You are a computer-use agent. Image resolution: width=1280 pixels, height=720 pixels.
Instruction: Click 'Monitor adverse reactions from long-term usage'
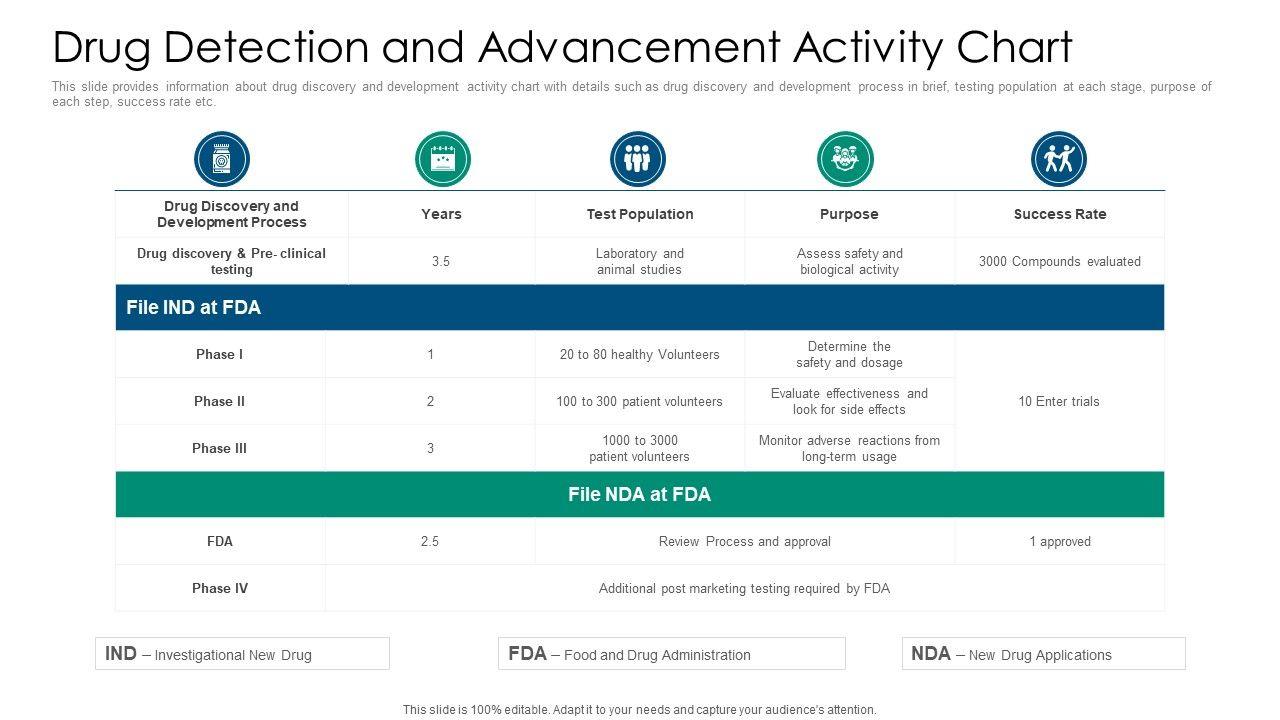pyautogui.click(x=849, y=448)
